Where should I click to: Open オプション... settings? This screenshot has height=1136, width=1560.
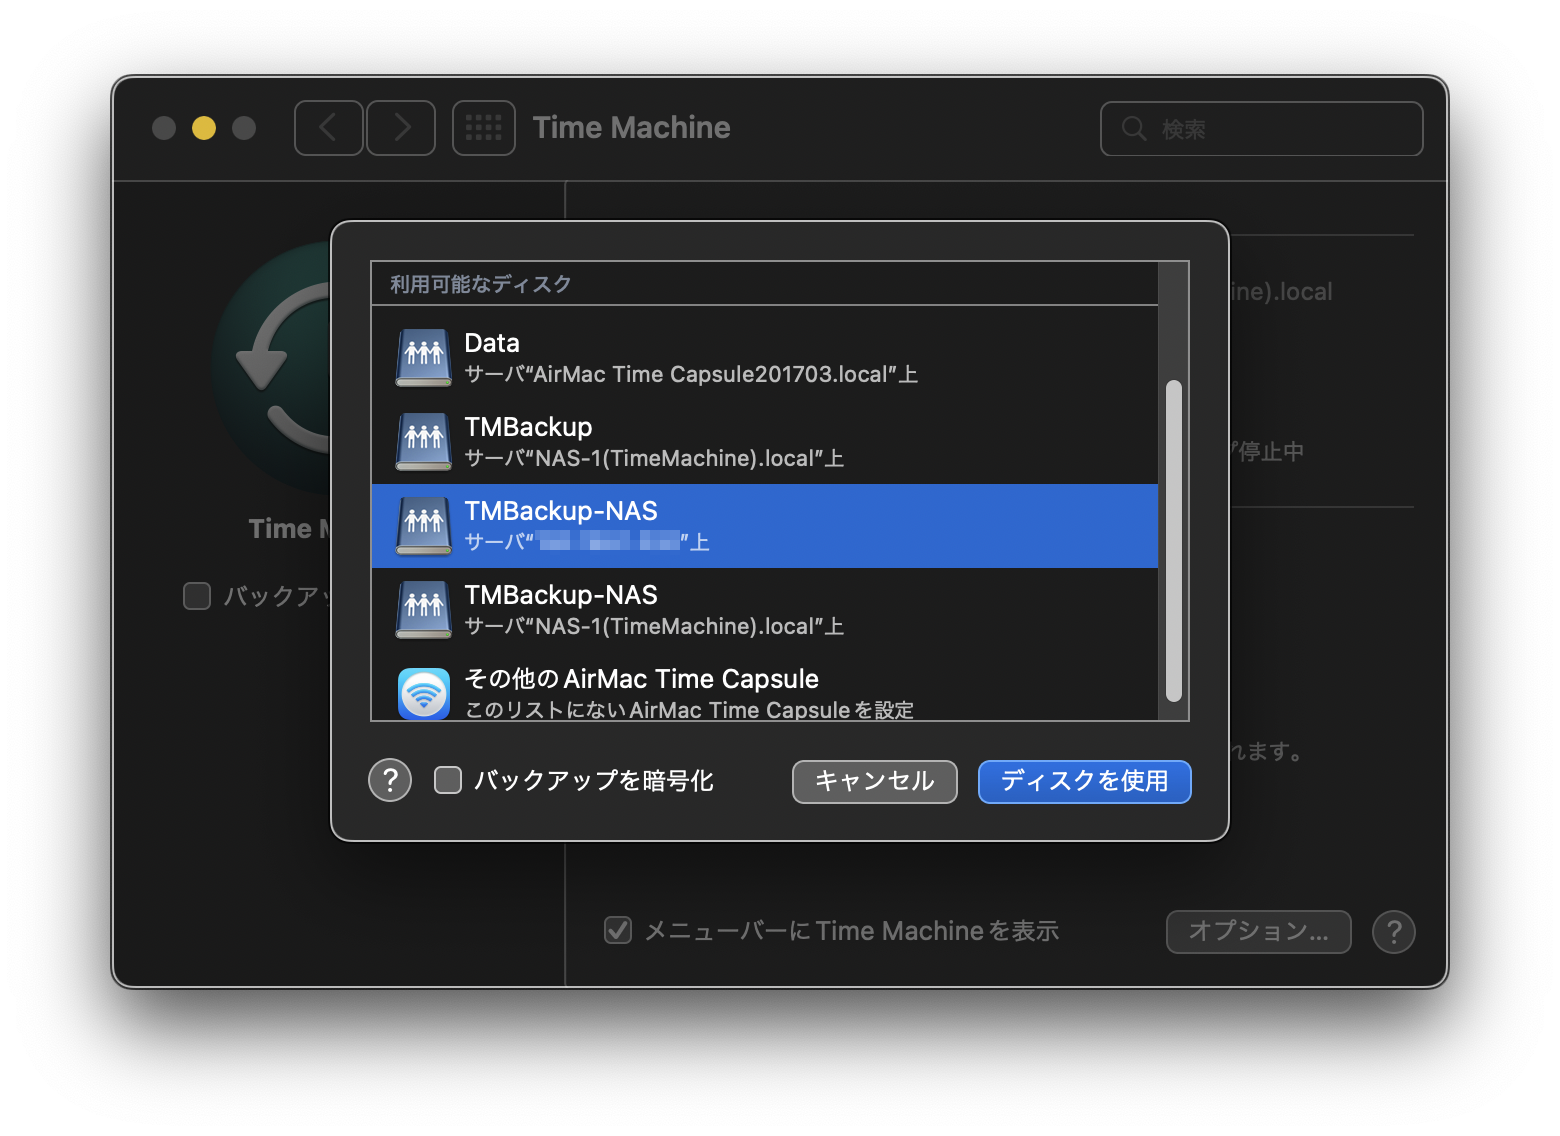1258,931
